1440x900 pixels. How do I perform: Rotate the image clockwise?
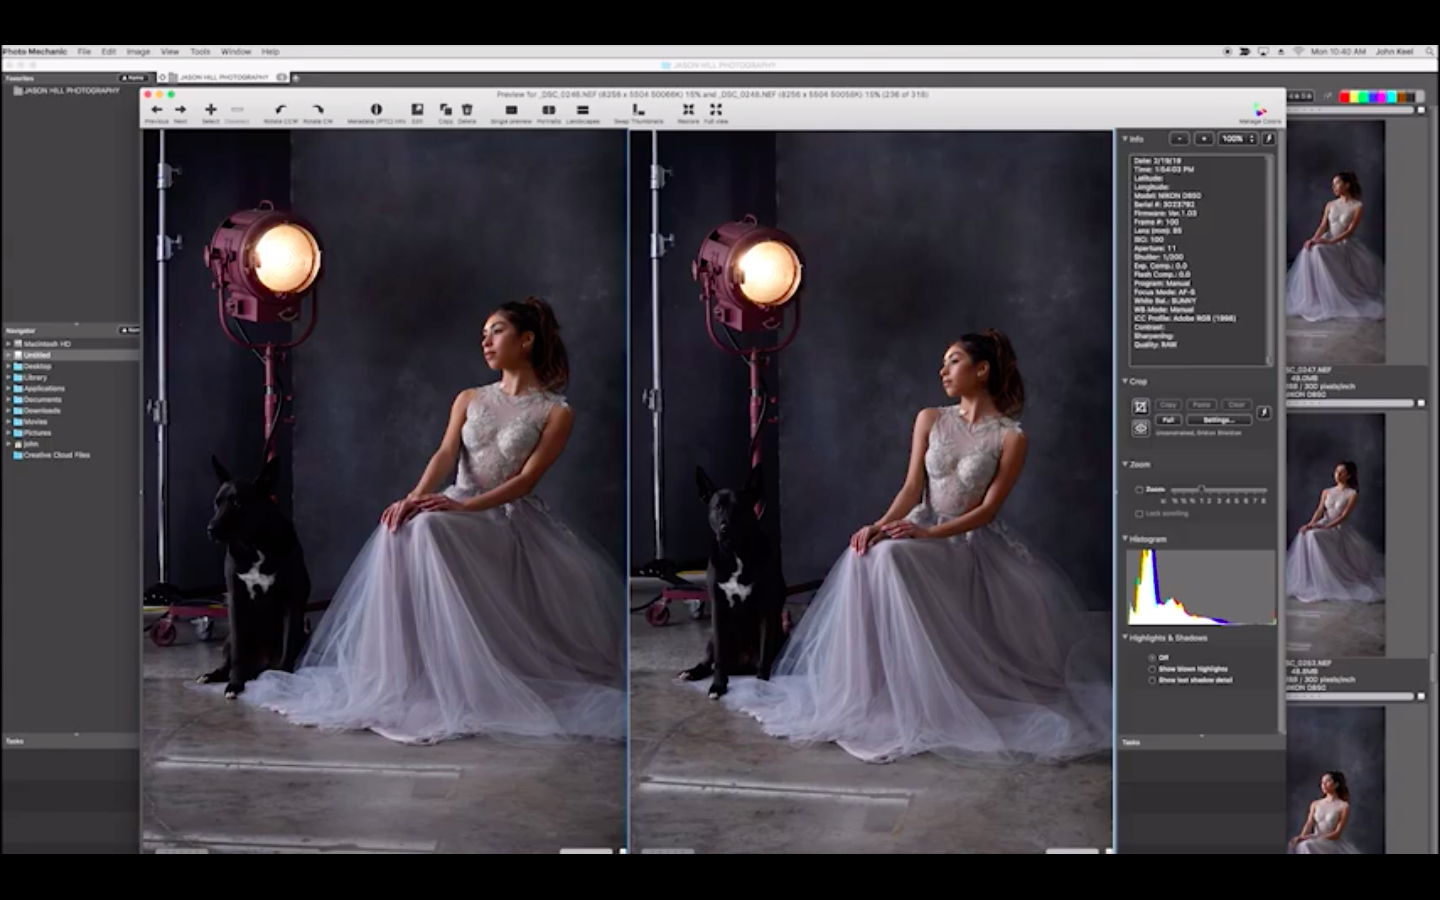pyautogui.click(x=318, y=110)
